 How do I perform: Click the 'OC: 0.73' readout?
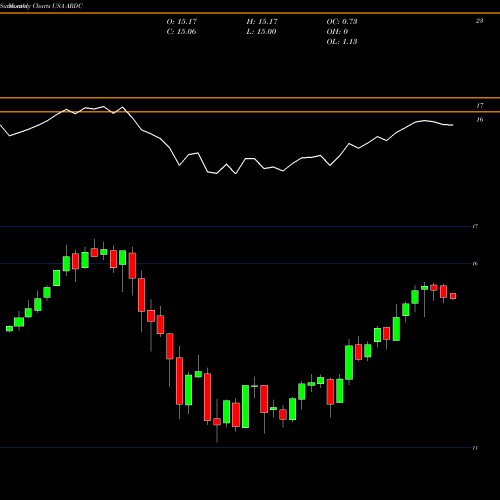pos(342,22)
